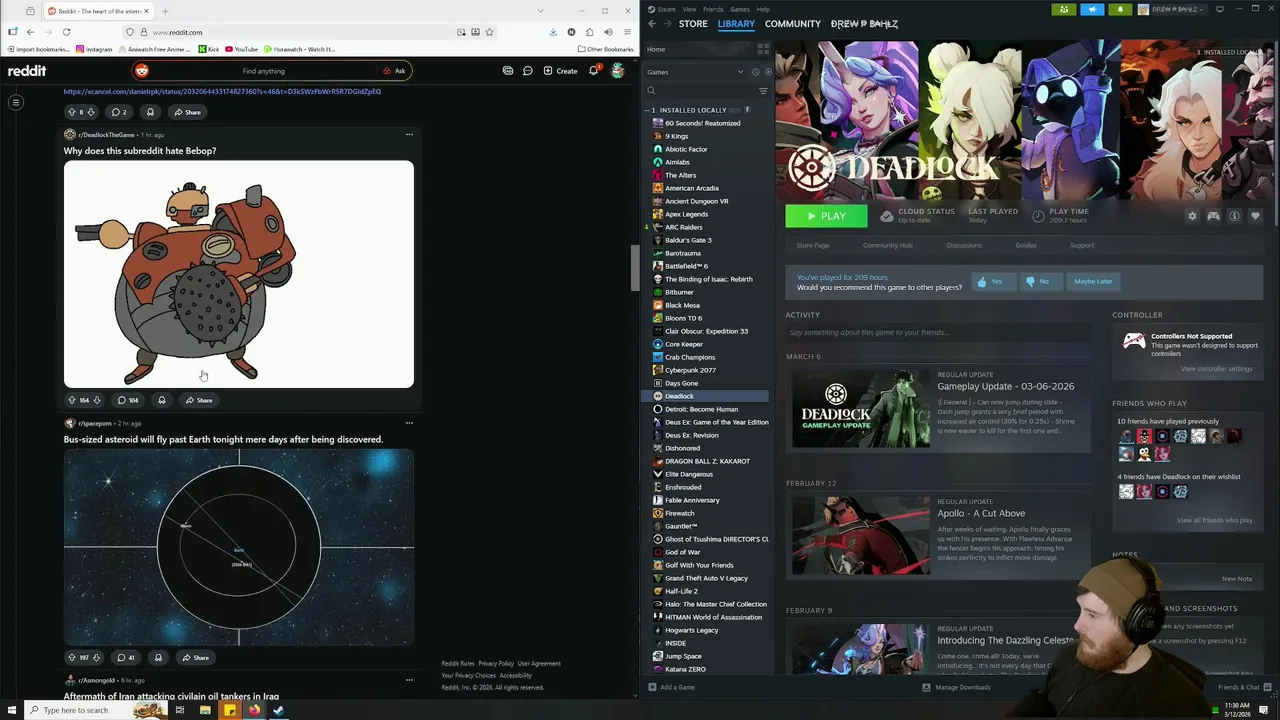Collapse the Installed Locally category
1280x720 pixels.
click(646, 110)
